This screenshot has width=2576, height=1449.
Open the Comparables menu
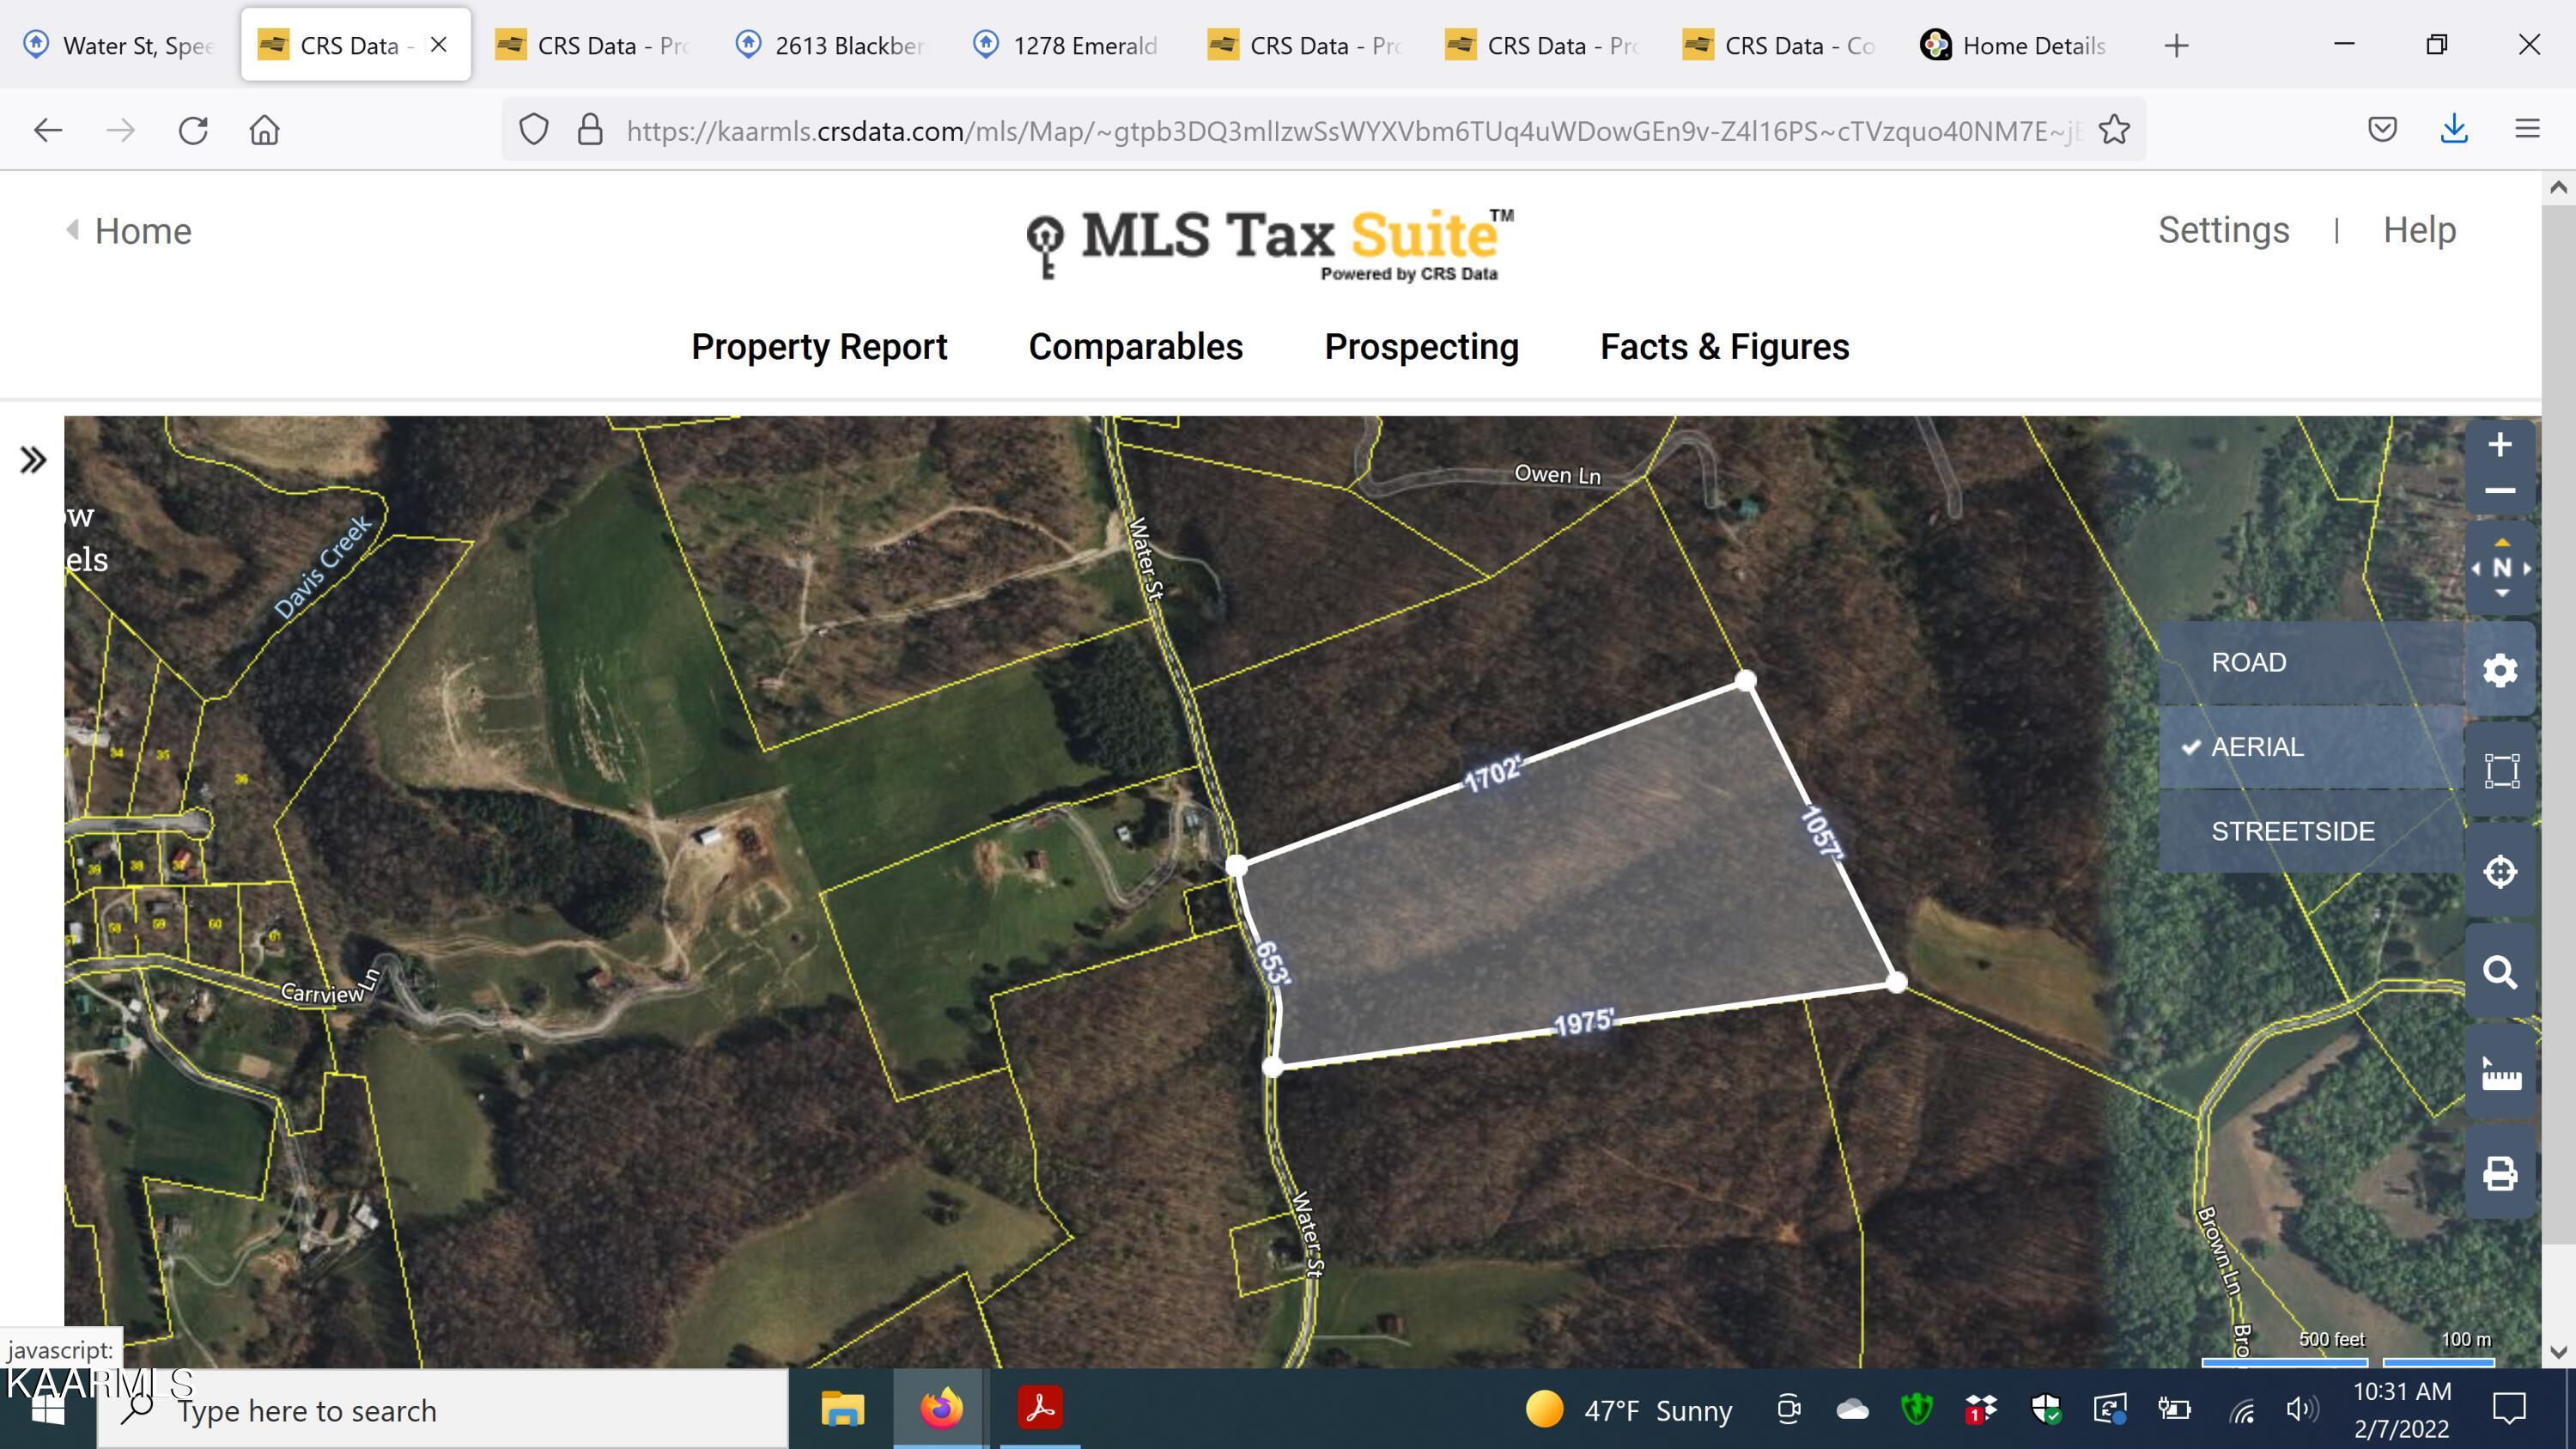(x=1135, y=347)
